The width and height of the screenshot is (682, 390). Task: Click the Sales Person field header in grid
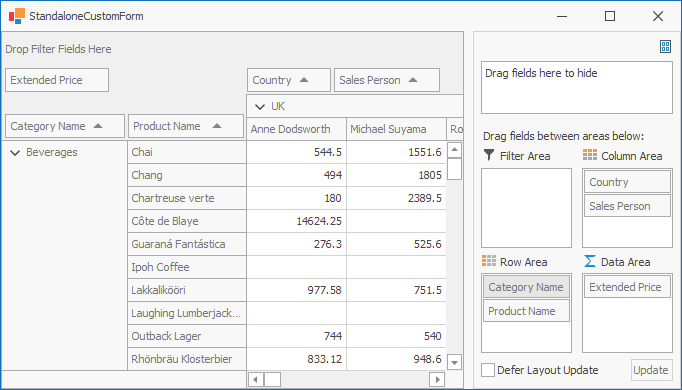tap(387, 80)
